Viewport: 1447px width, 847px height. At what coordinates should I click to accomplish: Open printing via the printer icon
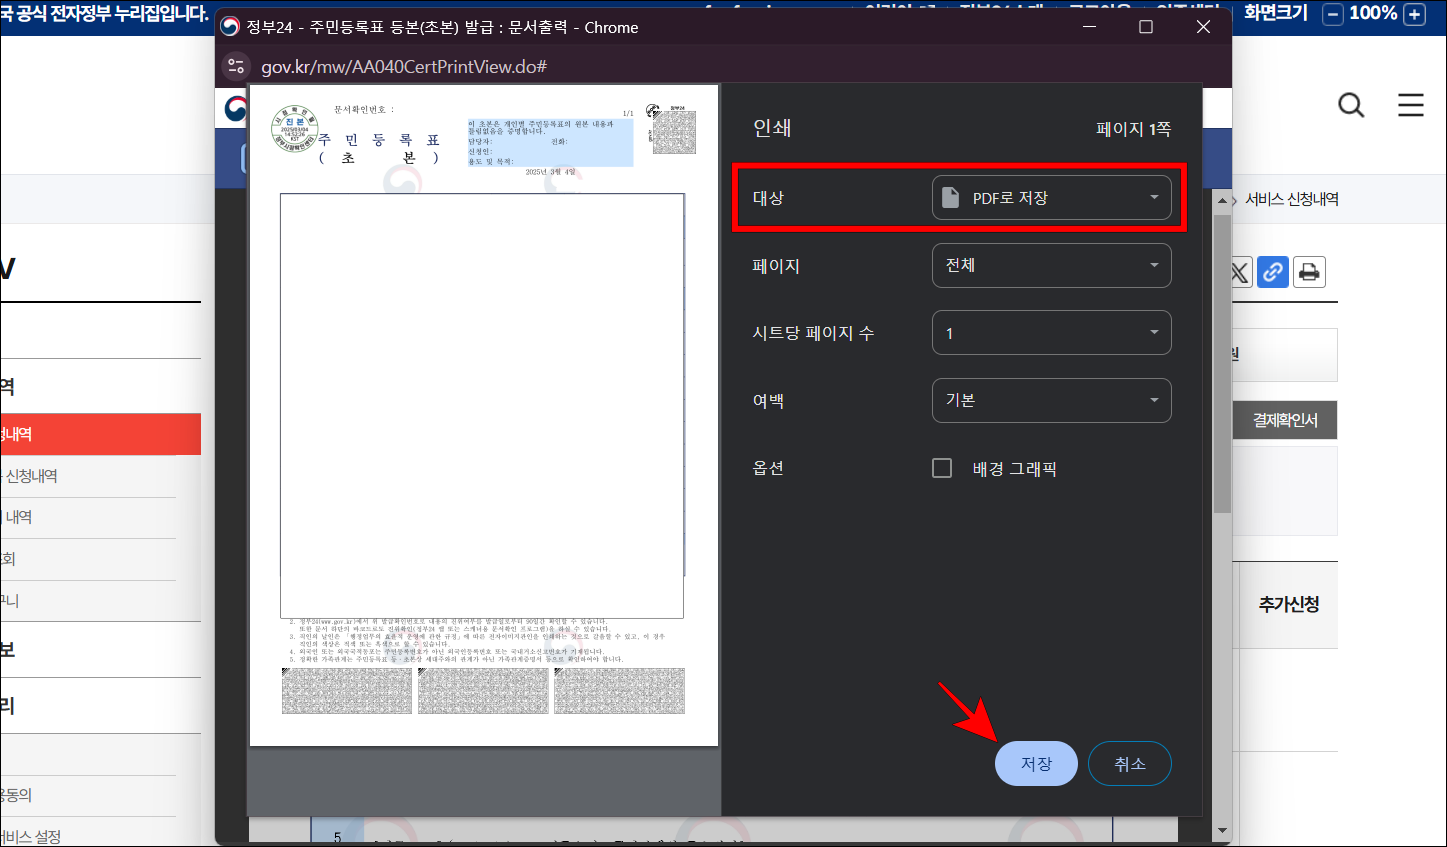[1309, 272]
